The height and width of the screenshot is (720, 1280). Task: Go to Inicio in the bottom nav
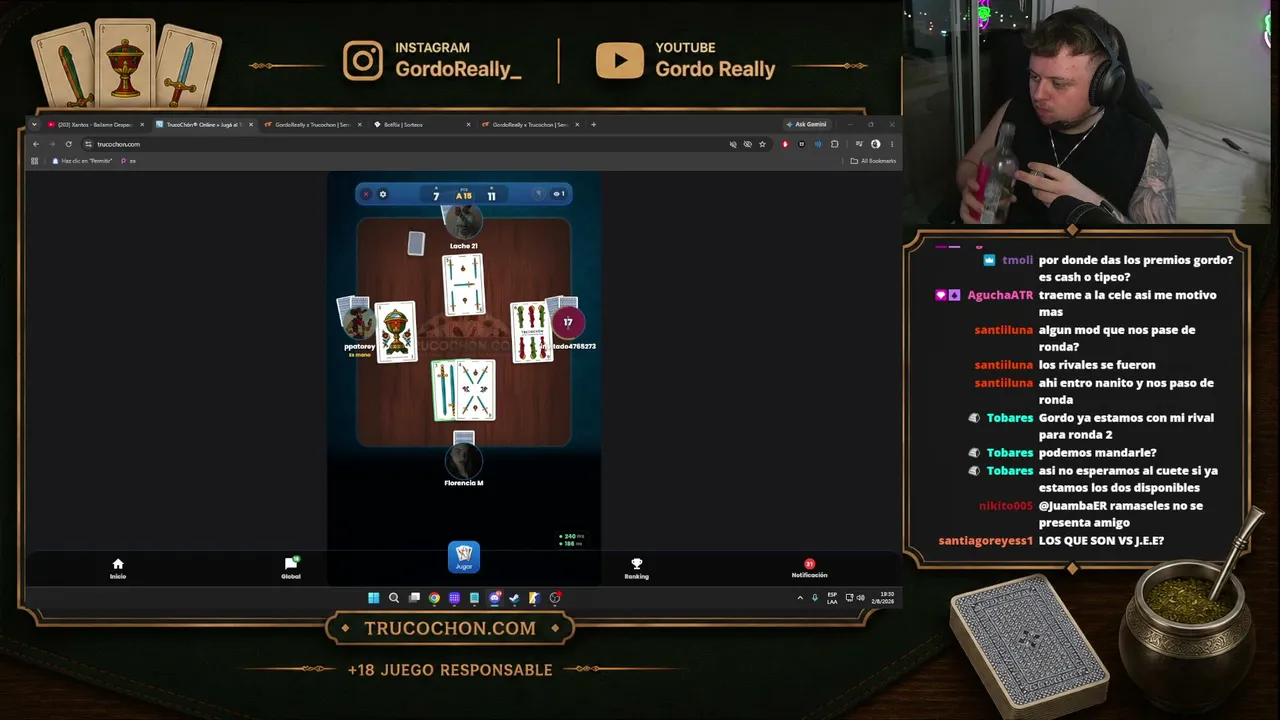118,568
